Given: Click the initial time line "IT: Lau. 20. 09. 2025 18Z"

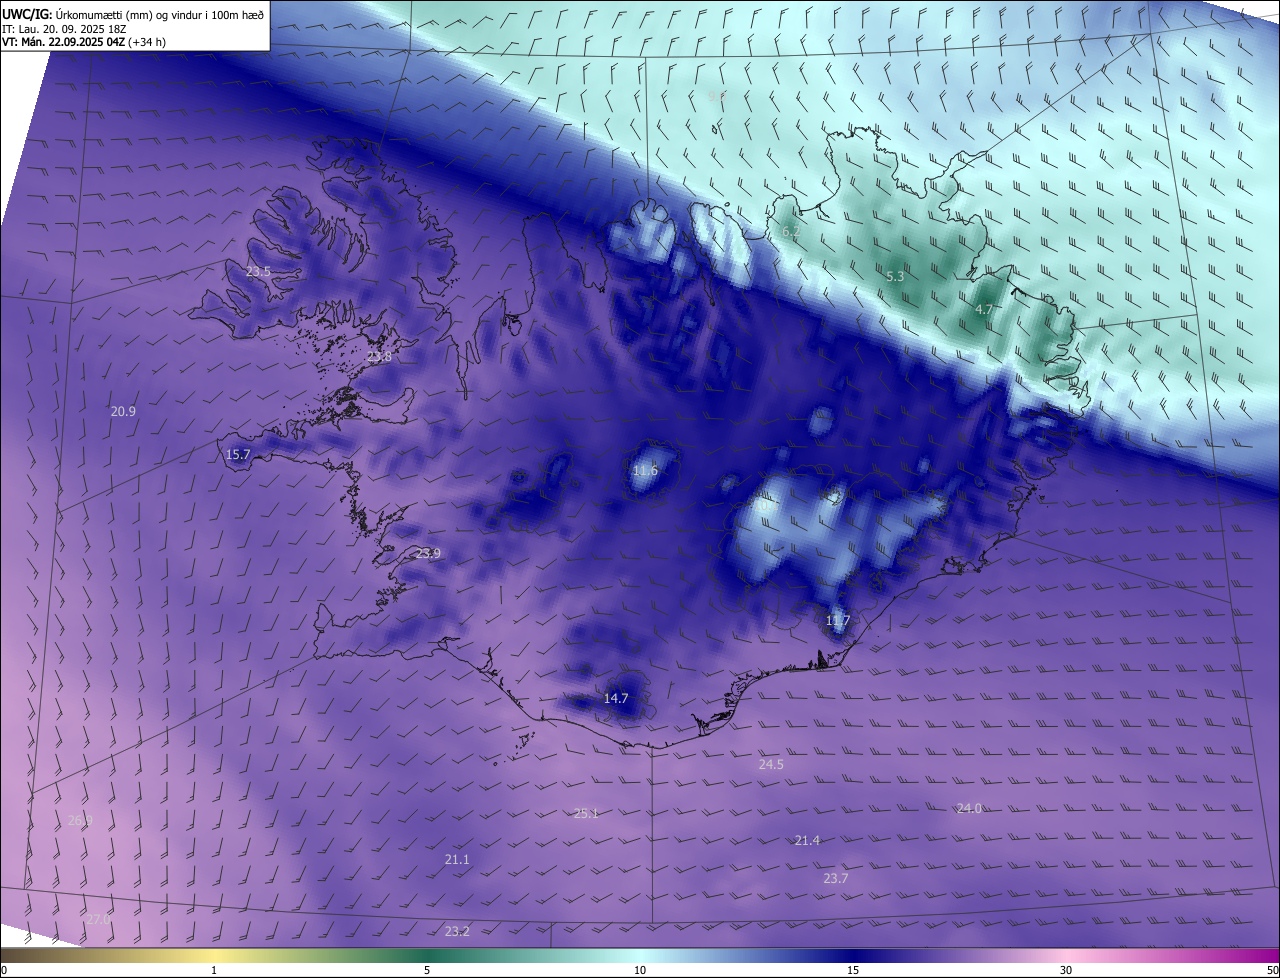Looking at the screenshot, I should coord(63,28).
